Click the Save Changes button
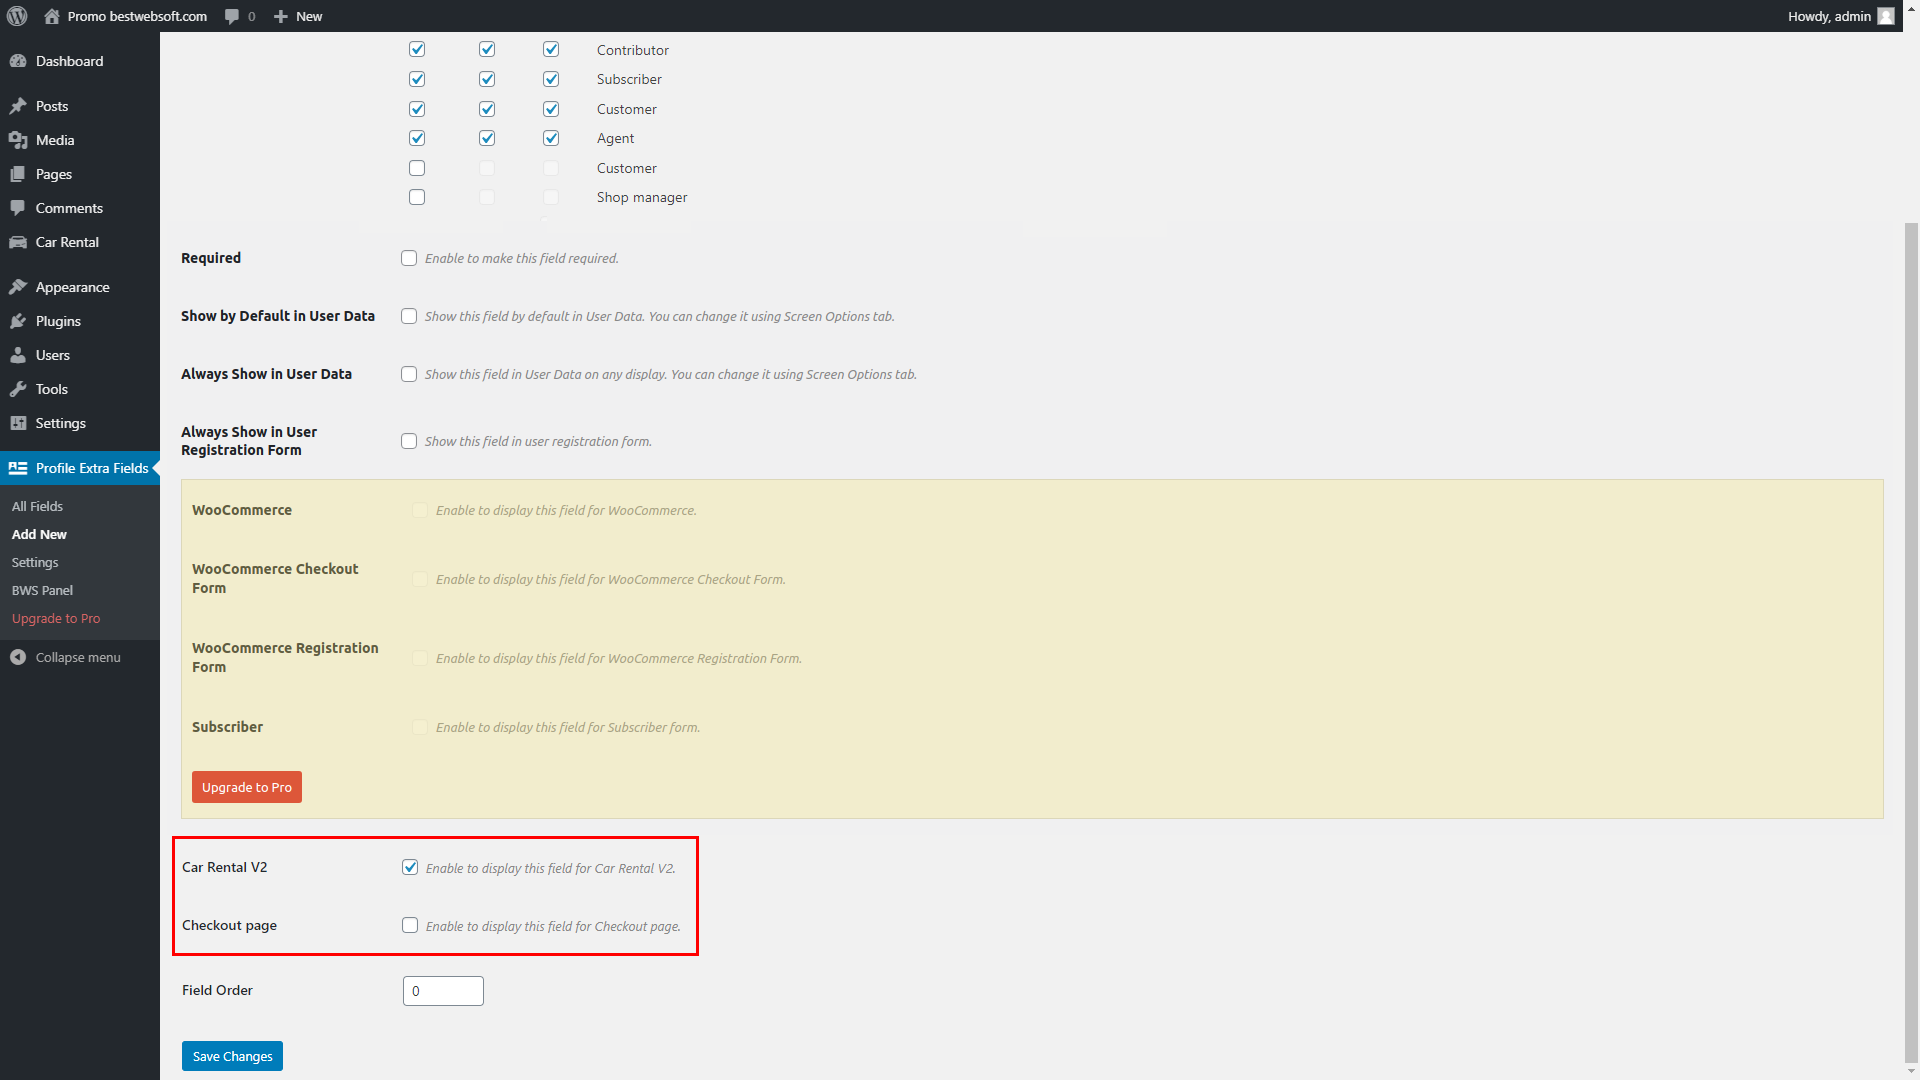 [x=232, y=1056]
